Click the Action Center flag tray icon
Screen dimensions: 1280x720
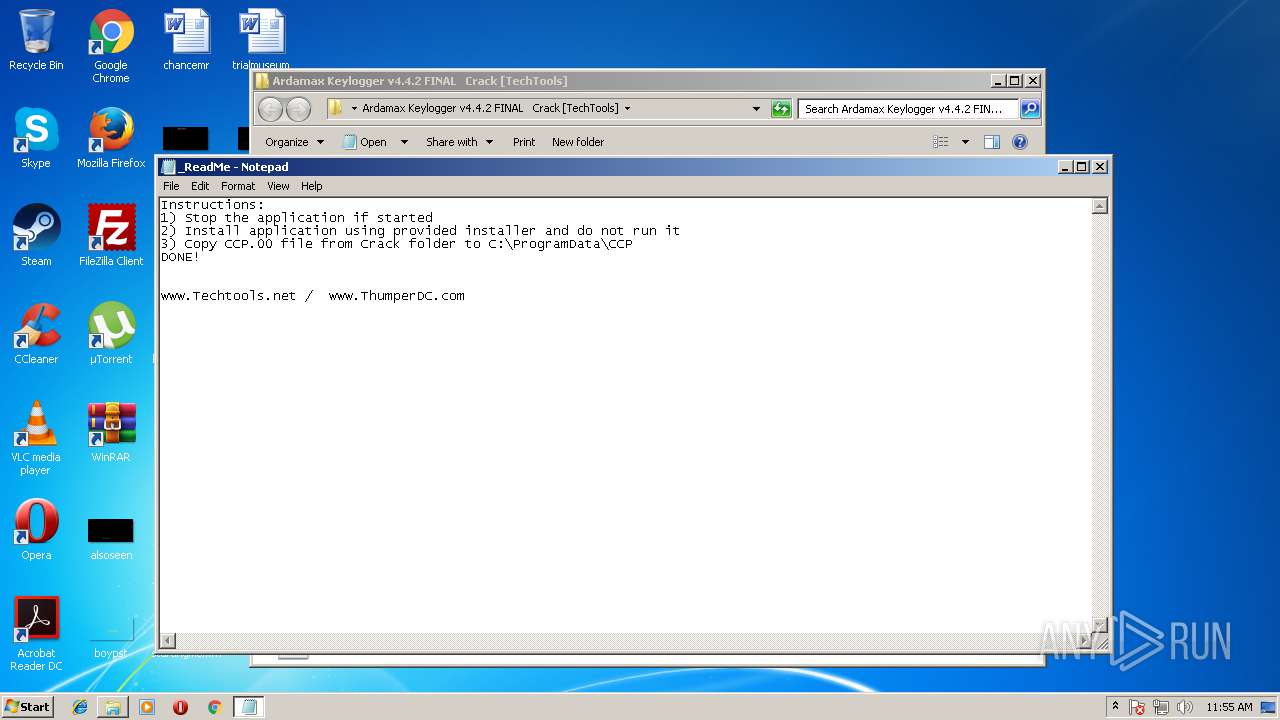(x=1138, y=707)
